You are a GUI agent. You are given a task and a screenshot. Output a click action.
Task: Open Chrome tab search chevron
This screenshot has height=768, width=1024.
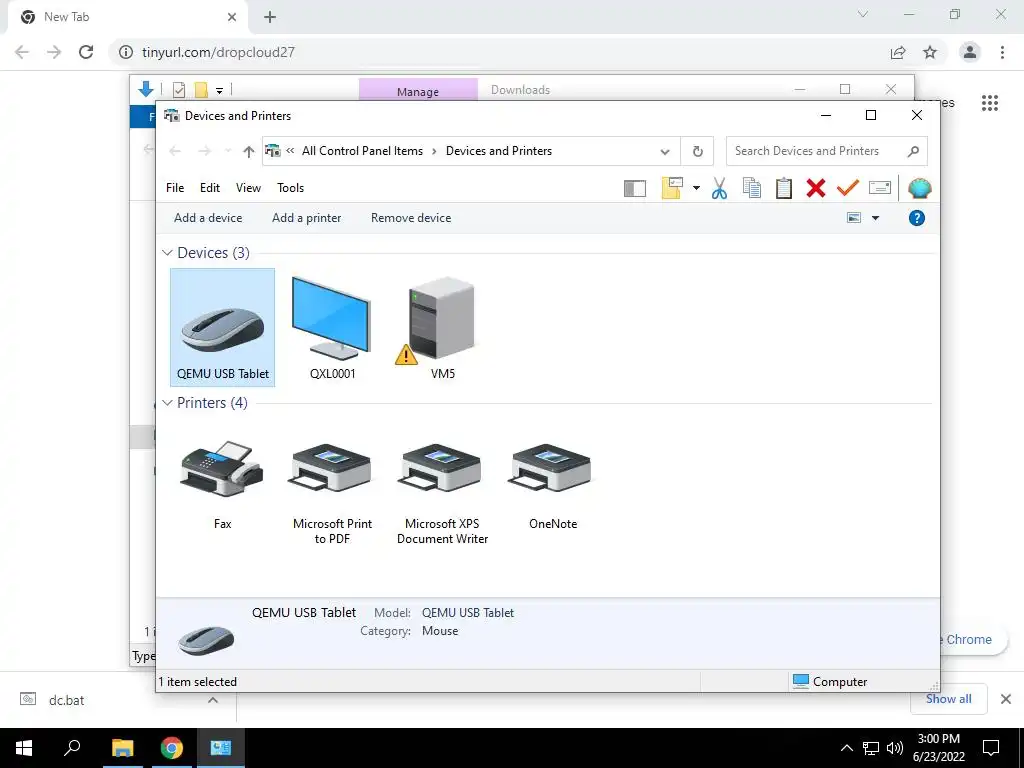tap(863, 14)
